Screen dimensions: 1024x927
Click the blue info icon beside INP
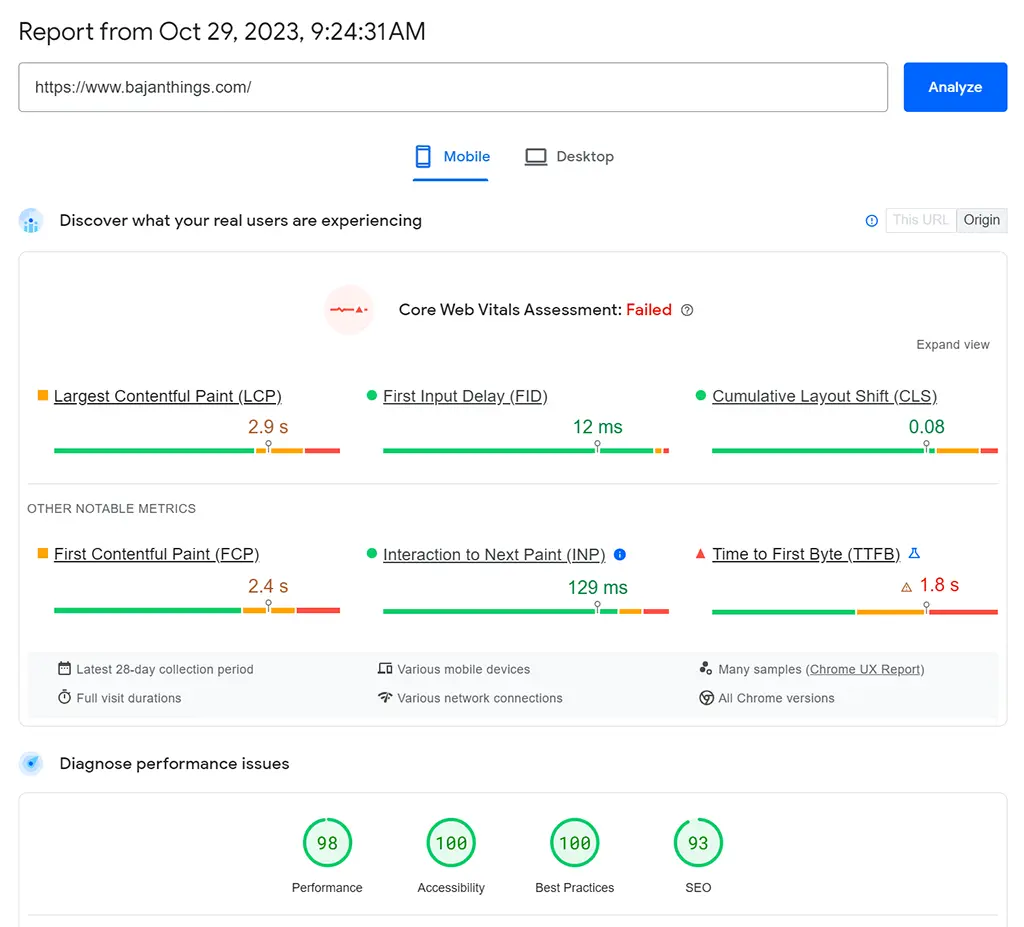619,554
